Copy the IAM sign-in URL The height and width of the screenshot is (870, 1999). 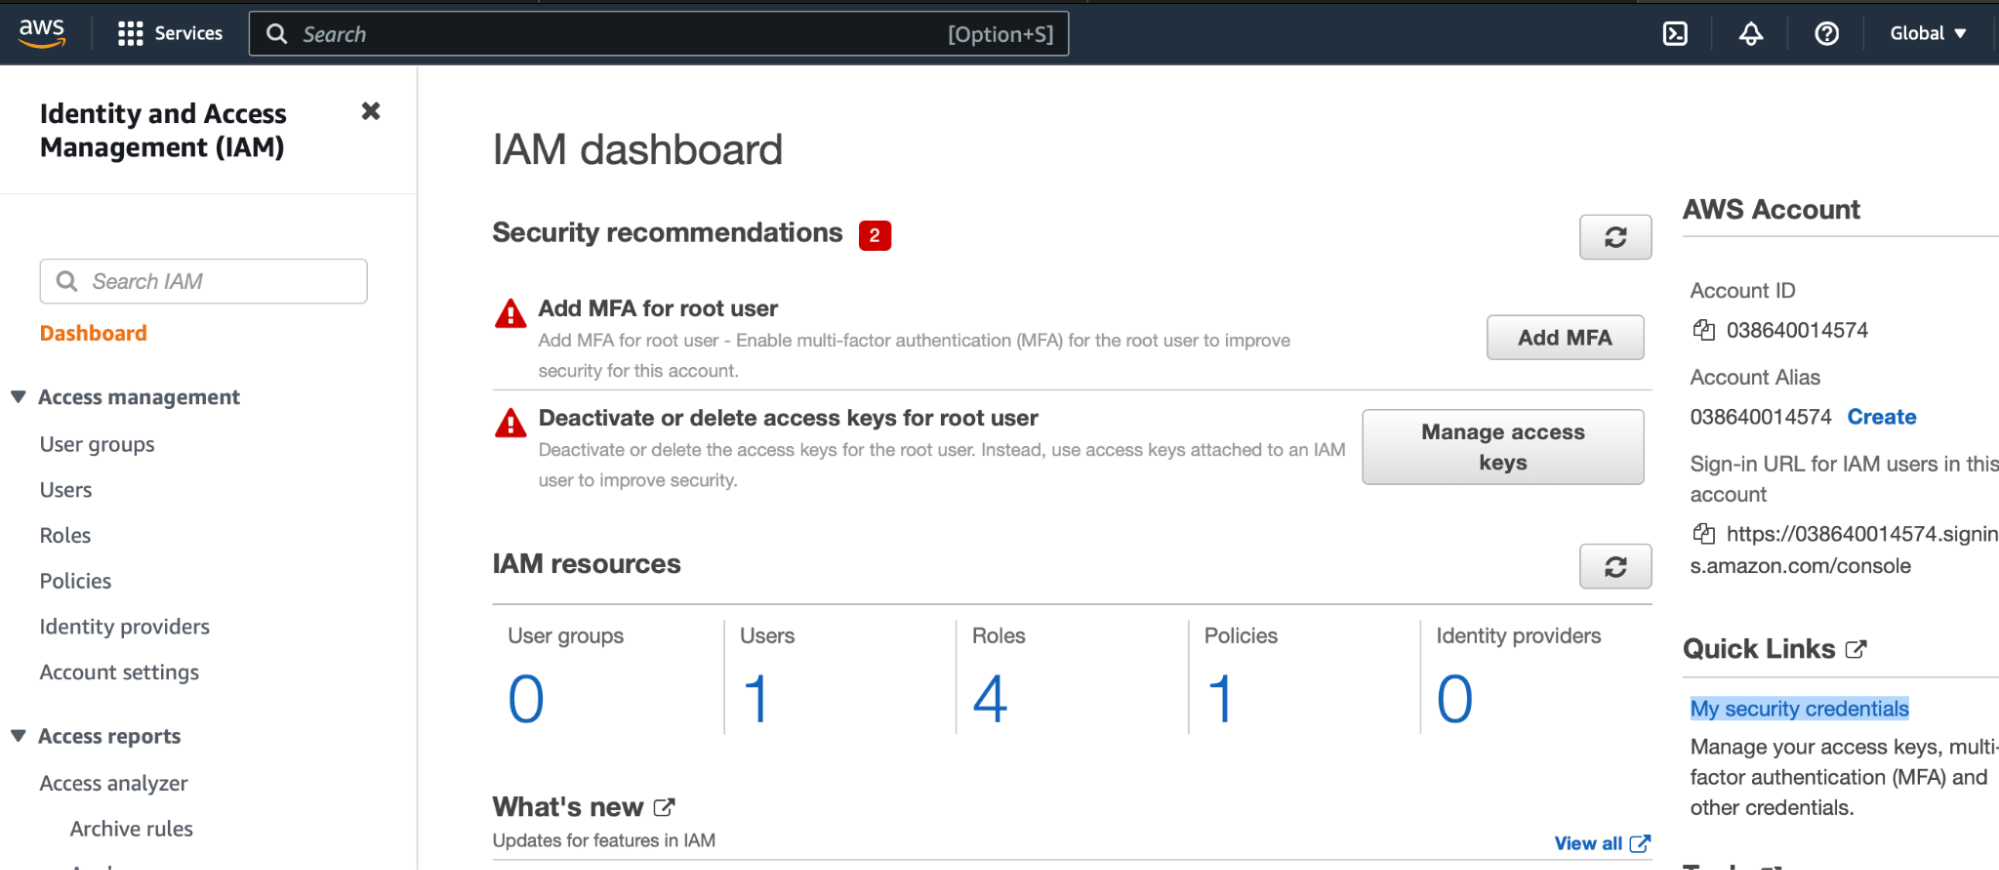[1703, 534]
